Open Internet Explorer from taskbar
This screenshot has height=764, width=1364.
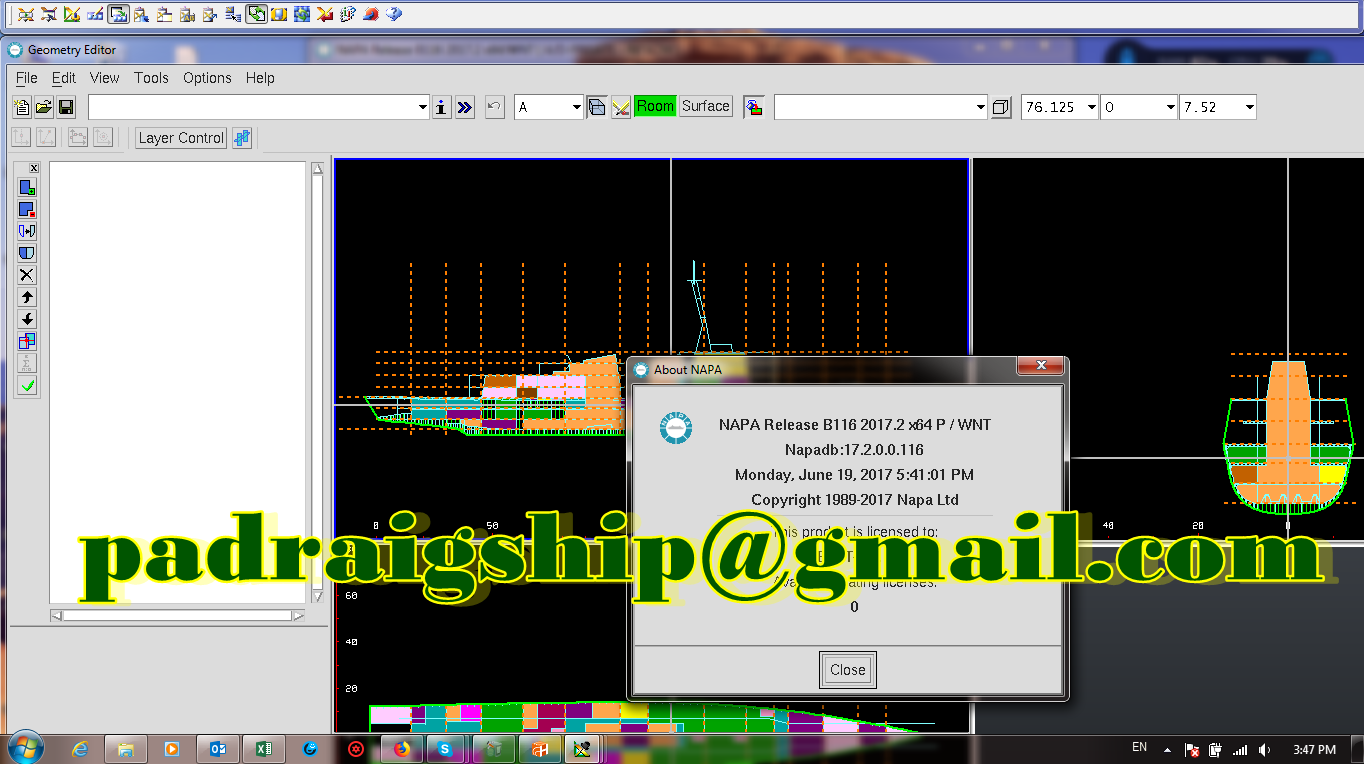(x=80, y=748)
